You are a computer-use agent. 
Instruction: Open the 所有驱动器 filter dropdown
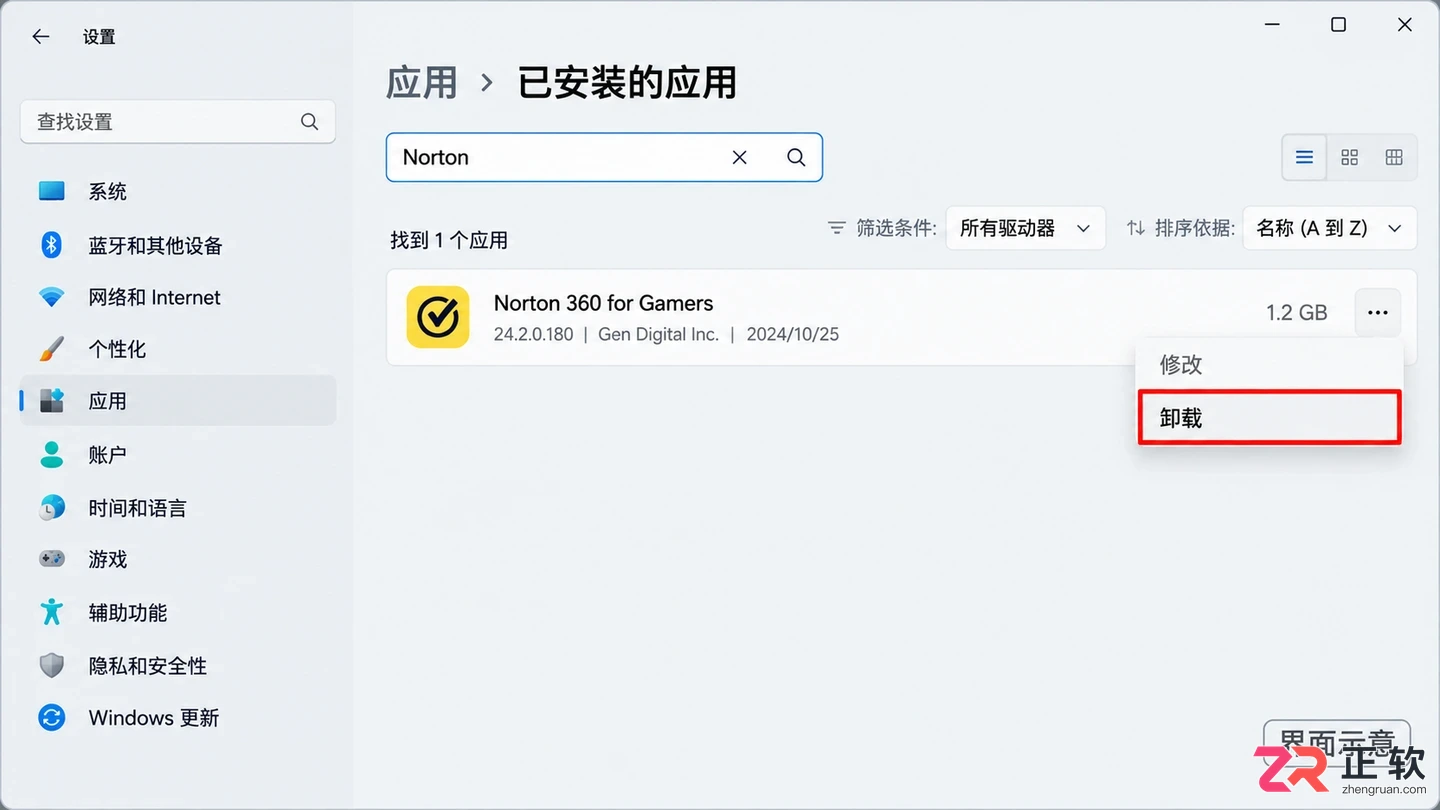(1025, 228)
